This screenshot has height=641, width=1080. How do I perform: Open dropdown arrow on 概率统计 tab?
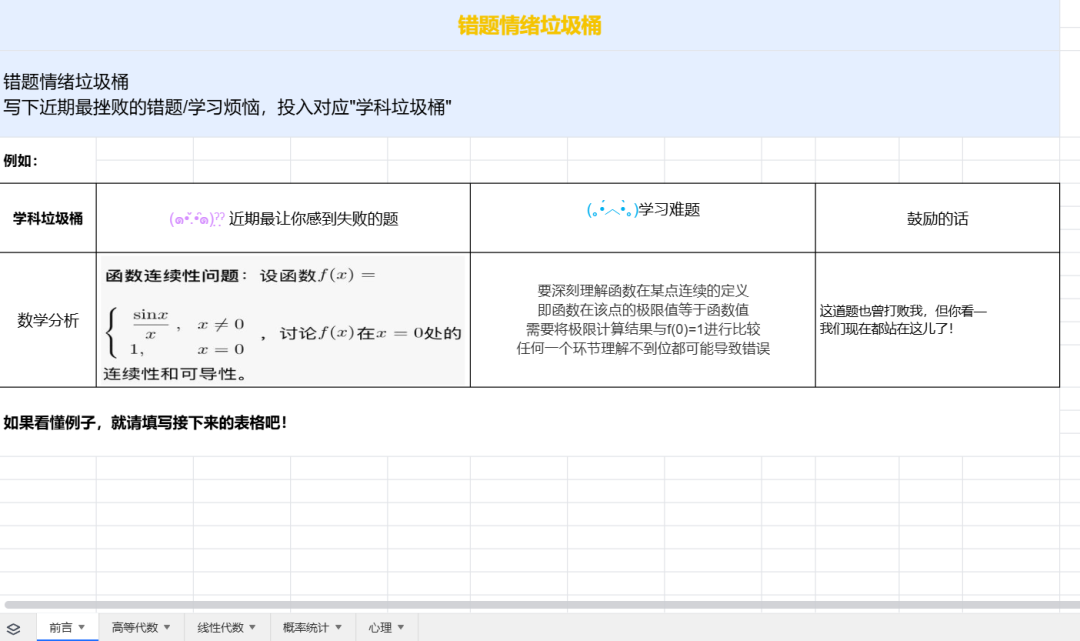pyautogui.click(x=338, y=628)
